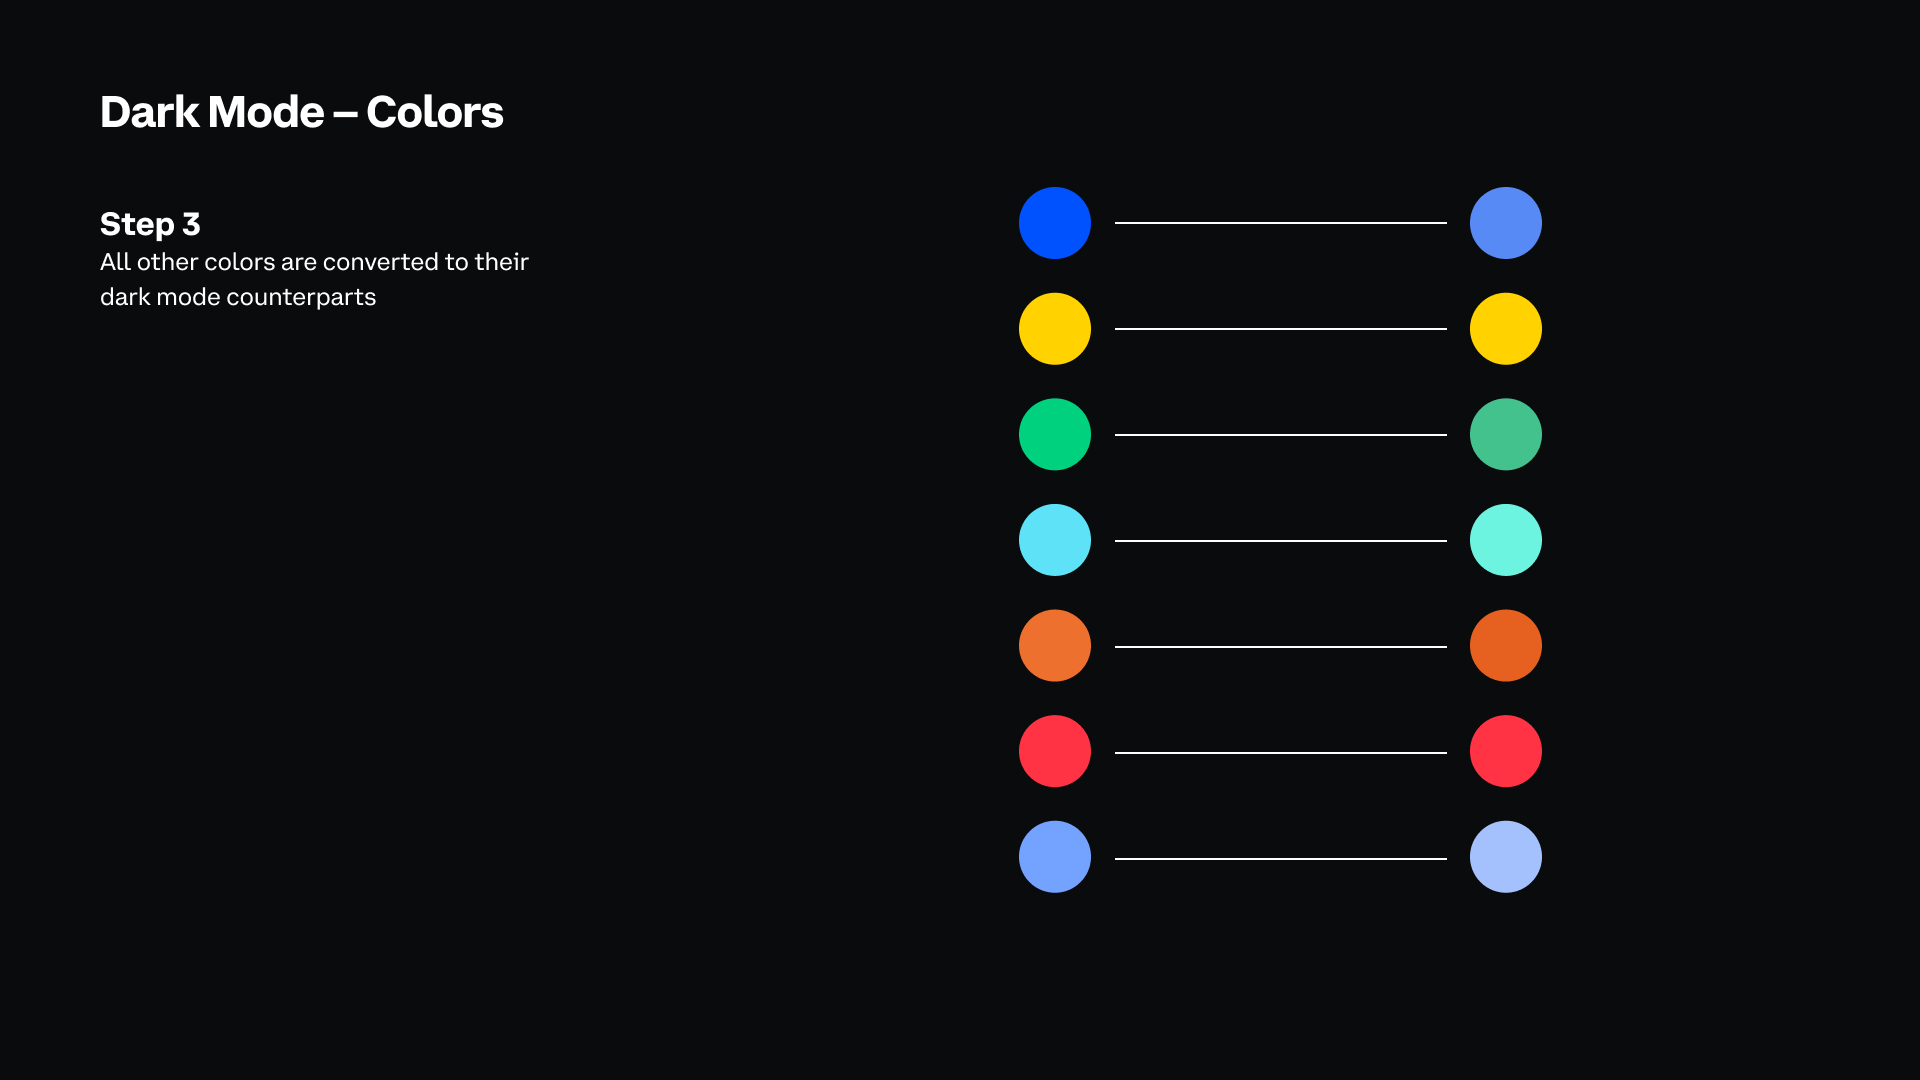Click the "Dark Mode – Colors" title
The height and width of the screenshot is (1080, 1920).
(301, 112)
